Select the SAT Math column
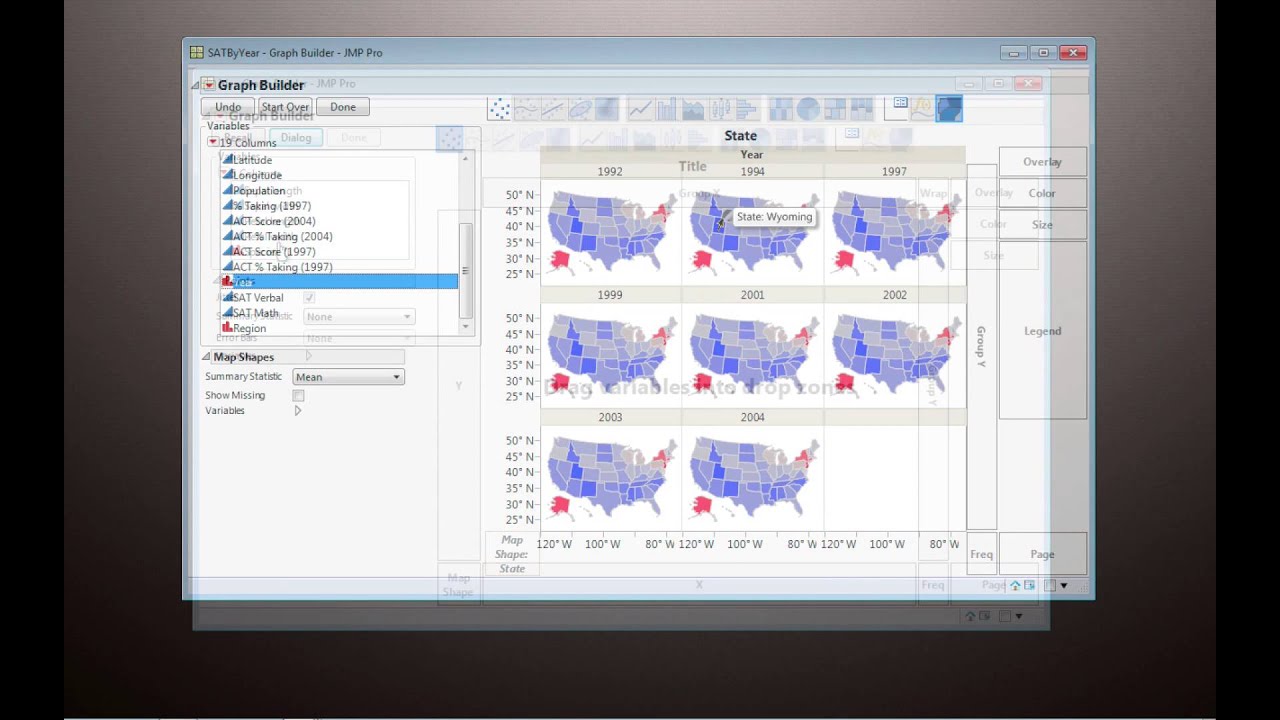The width and height of the screenshot is (1280, 720). [339, 313]
